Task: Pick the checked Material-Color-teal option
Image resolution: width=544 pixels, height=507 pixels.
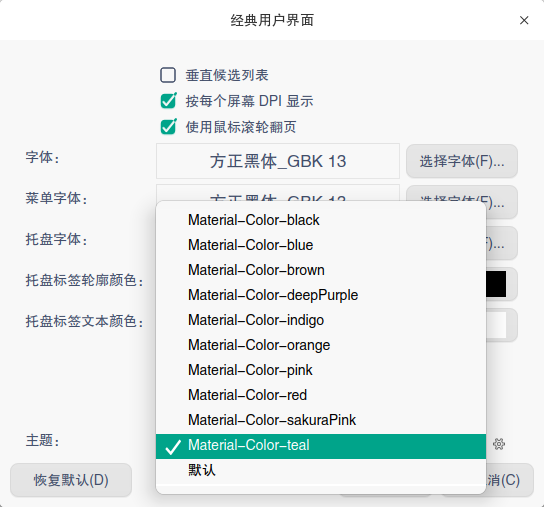Action: [x=321, y=446]
